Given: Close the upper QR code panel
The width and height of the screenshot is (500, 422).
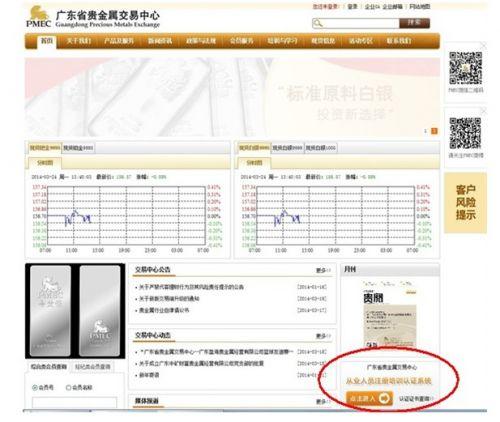Looking at the screenshot, I should click(483, 45).
